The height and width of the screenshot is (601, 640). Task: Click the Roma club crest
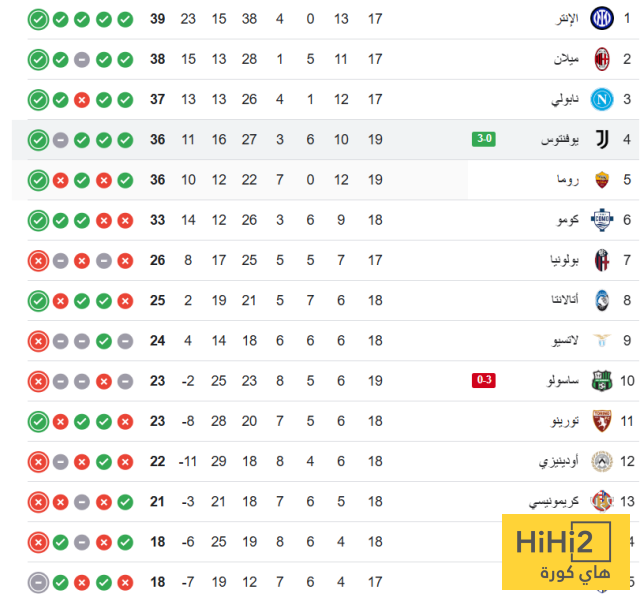click(602, 180)
